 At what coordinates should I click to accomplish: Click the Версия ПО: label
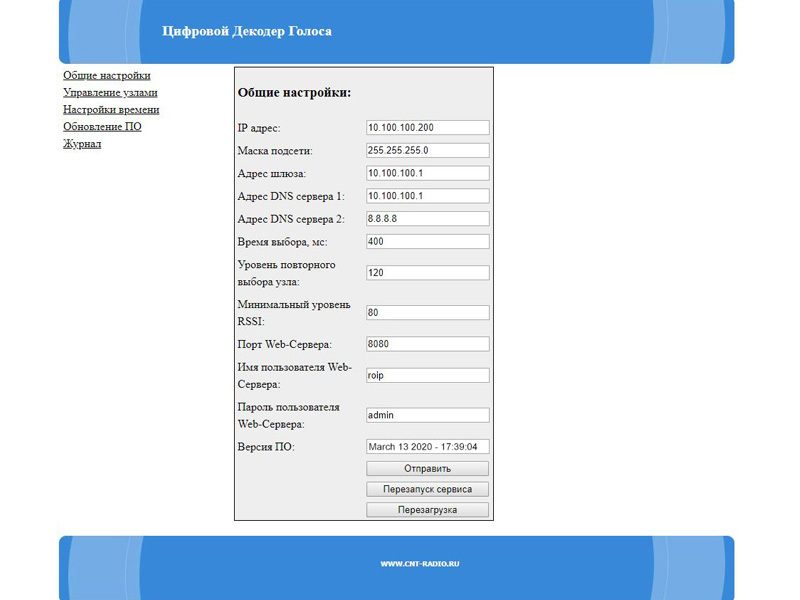(266, 447)
